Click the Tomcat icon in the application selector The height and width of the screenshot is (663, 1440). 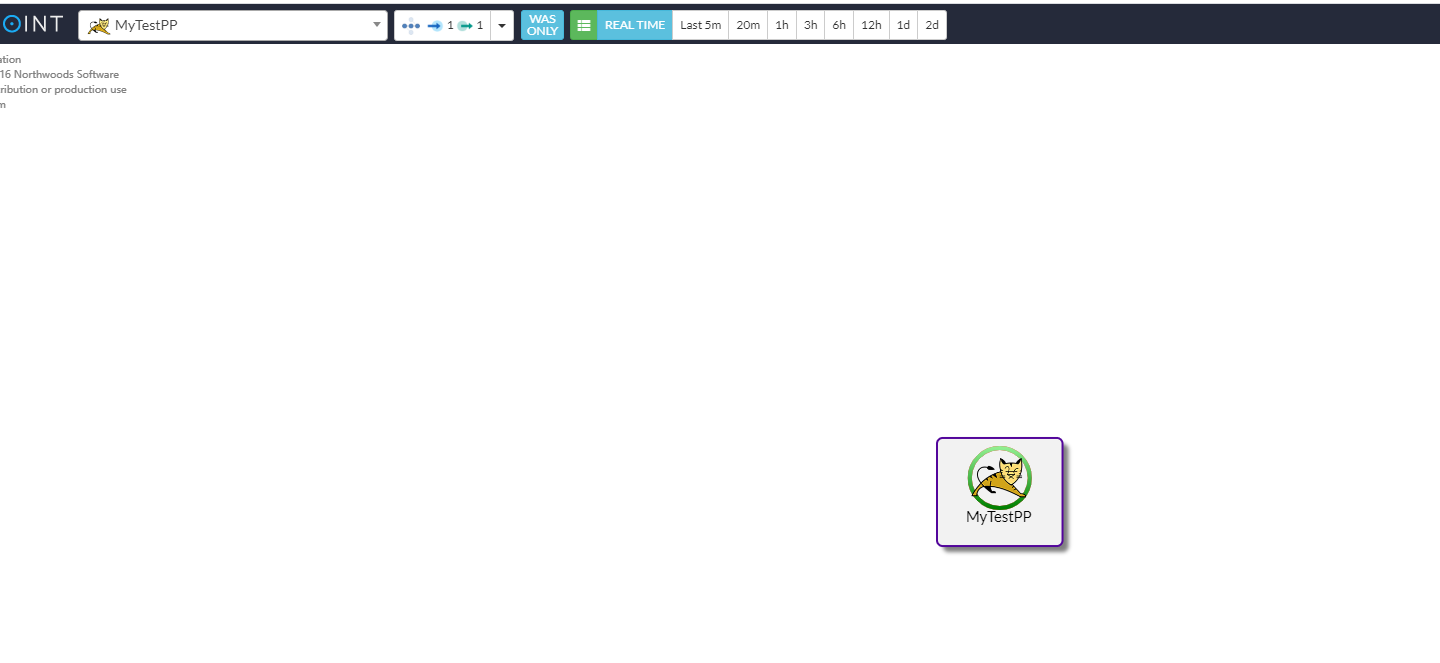(x=99, y=26)
